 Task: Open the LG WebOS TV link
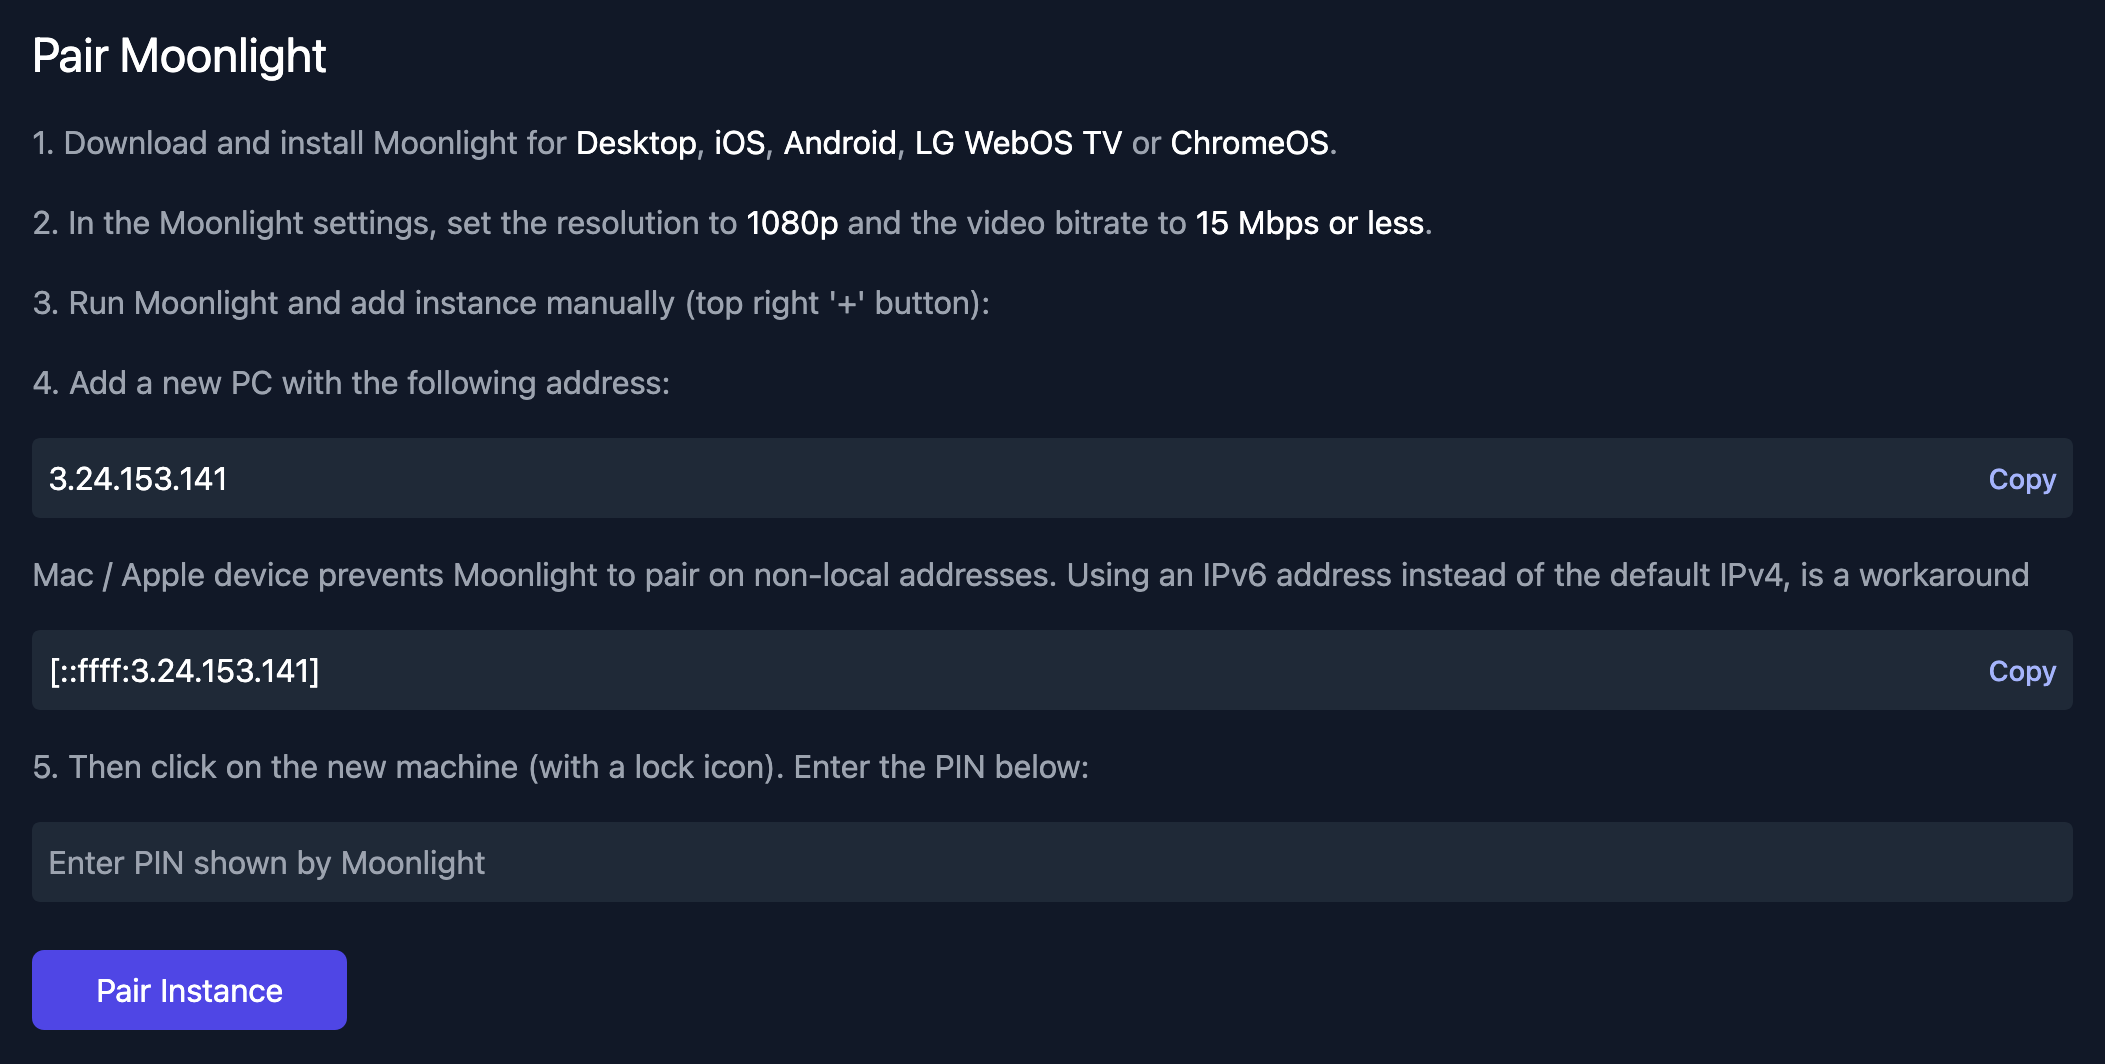pyautogui.click(x=1018, y=143)
